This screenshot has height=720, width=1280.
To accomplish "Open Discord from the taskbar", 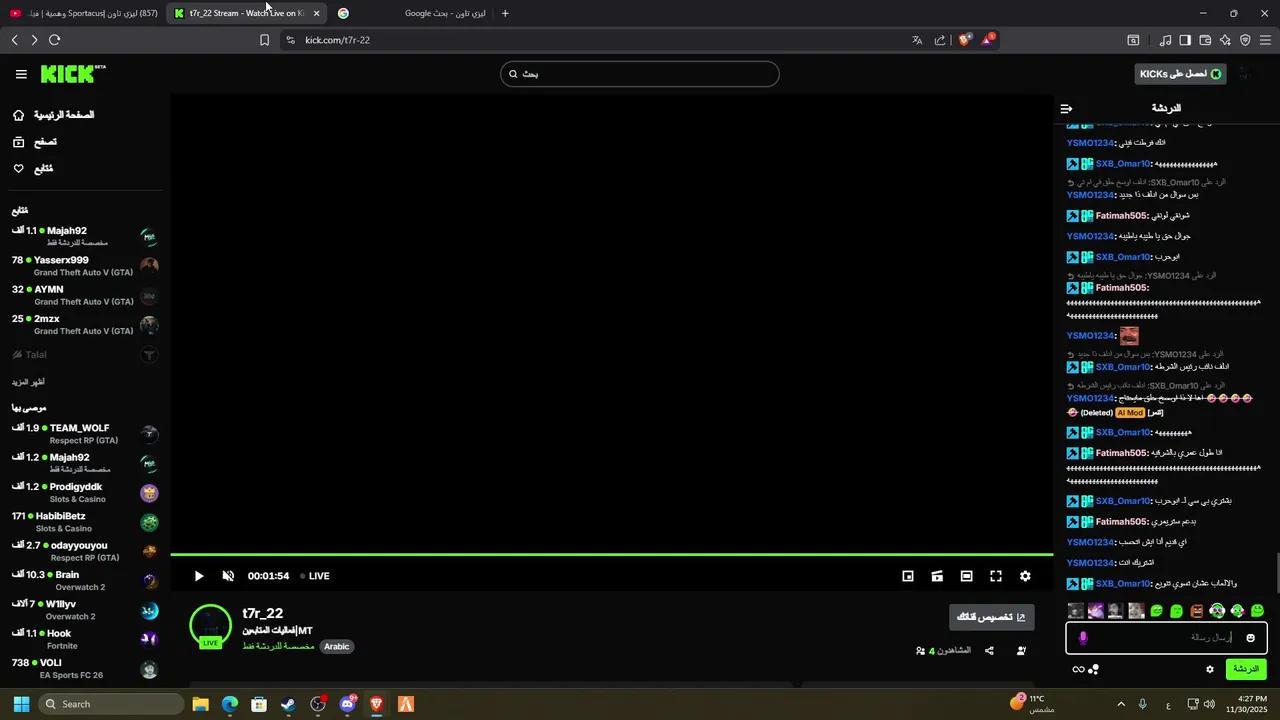I will coord(347,704).
